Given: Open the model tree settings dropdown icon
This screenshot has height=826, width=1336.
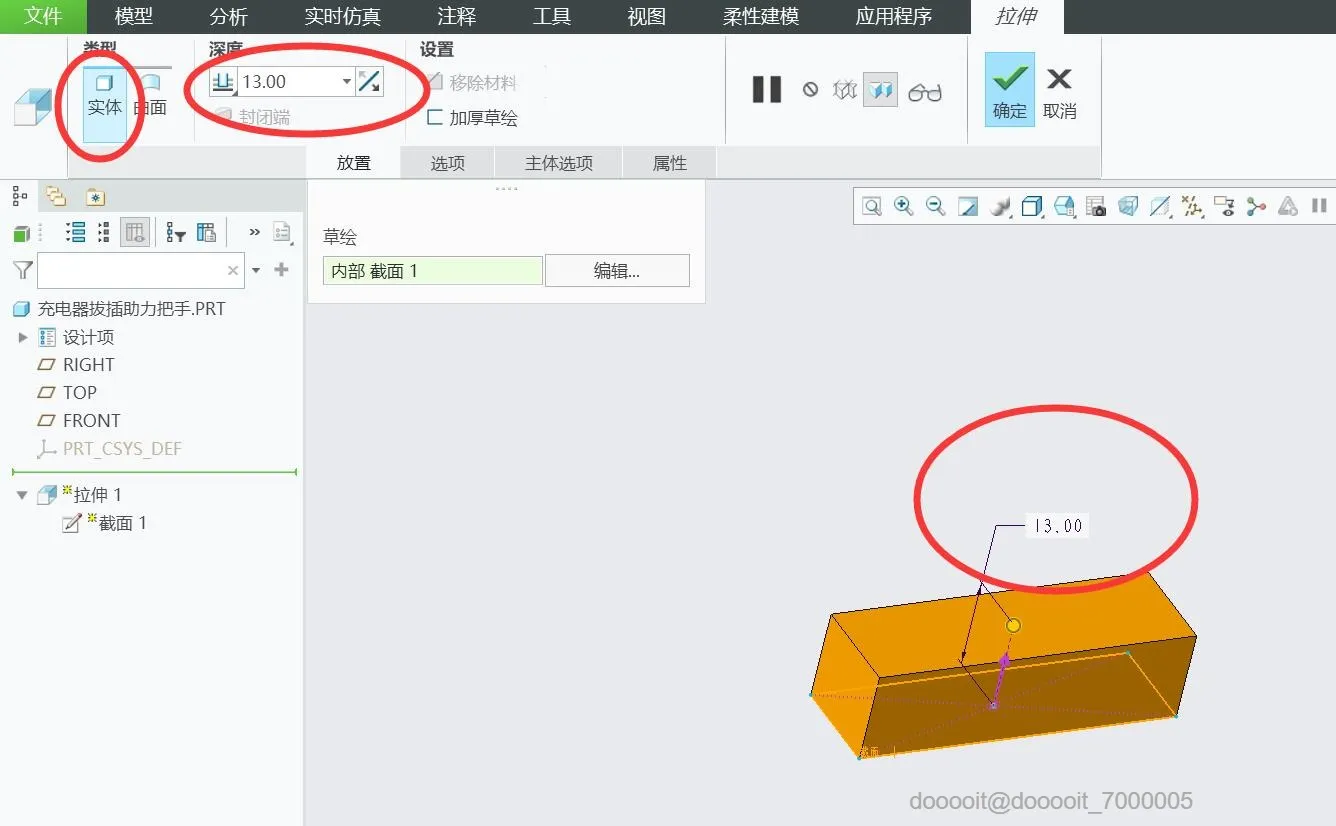Looking at the screenshot, I should tap(283, 233).
